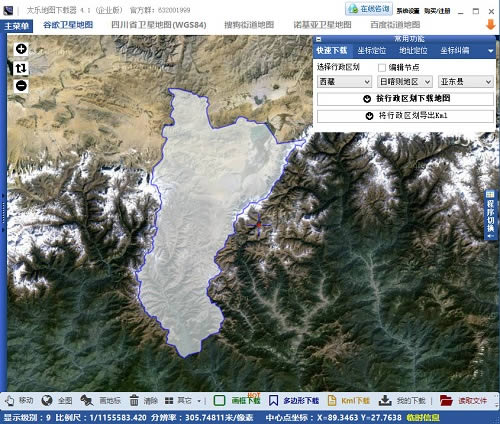Open the 主菜单 main menu

pyautogui.click(x=16, y=26)
